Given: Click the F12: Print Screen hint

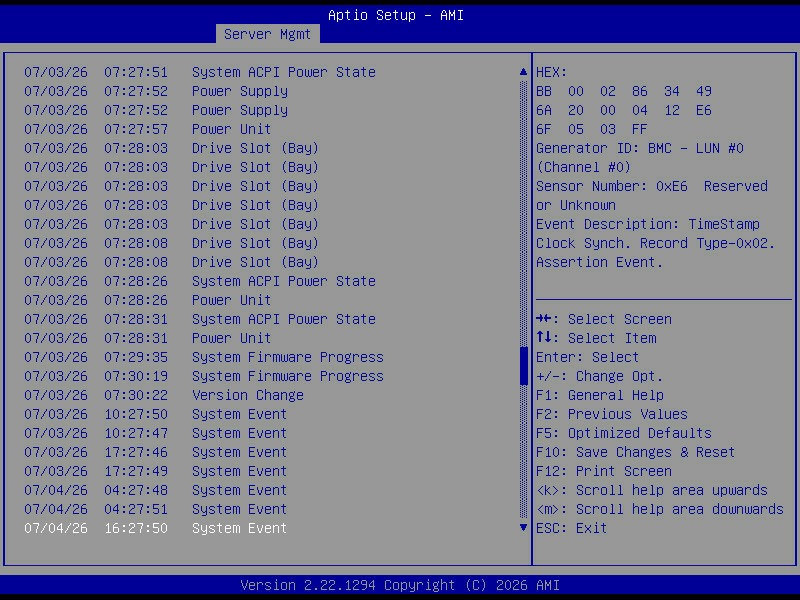Looking at the screenshot, I should click(x=604, y=471).
